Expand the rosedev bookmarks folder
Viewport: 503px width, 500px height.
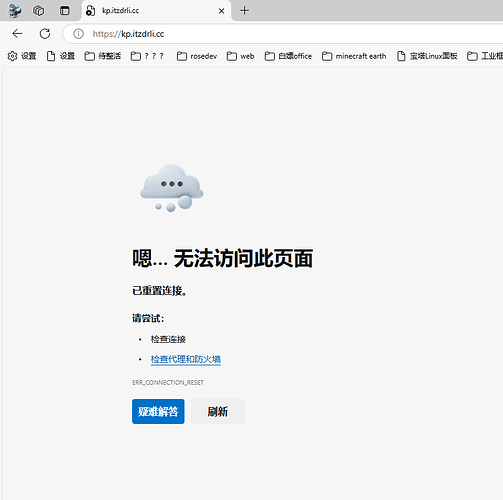click(197, 56)
